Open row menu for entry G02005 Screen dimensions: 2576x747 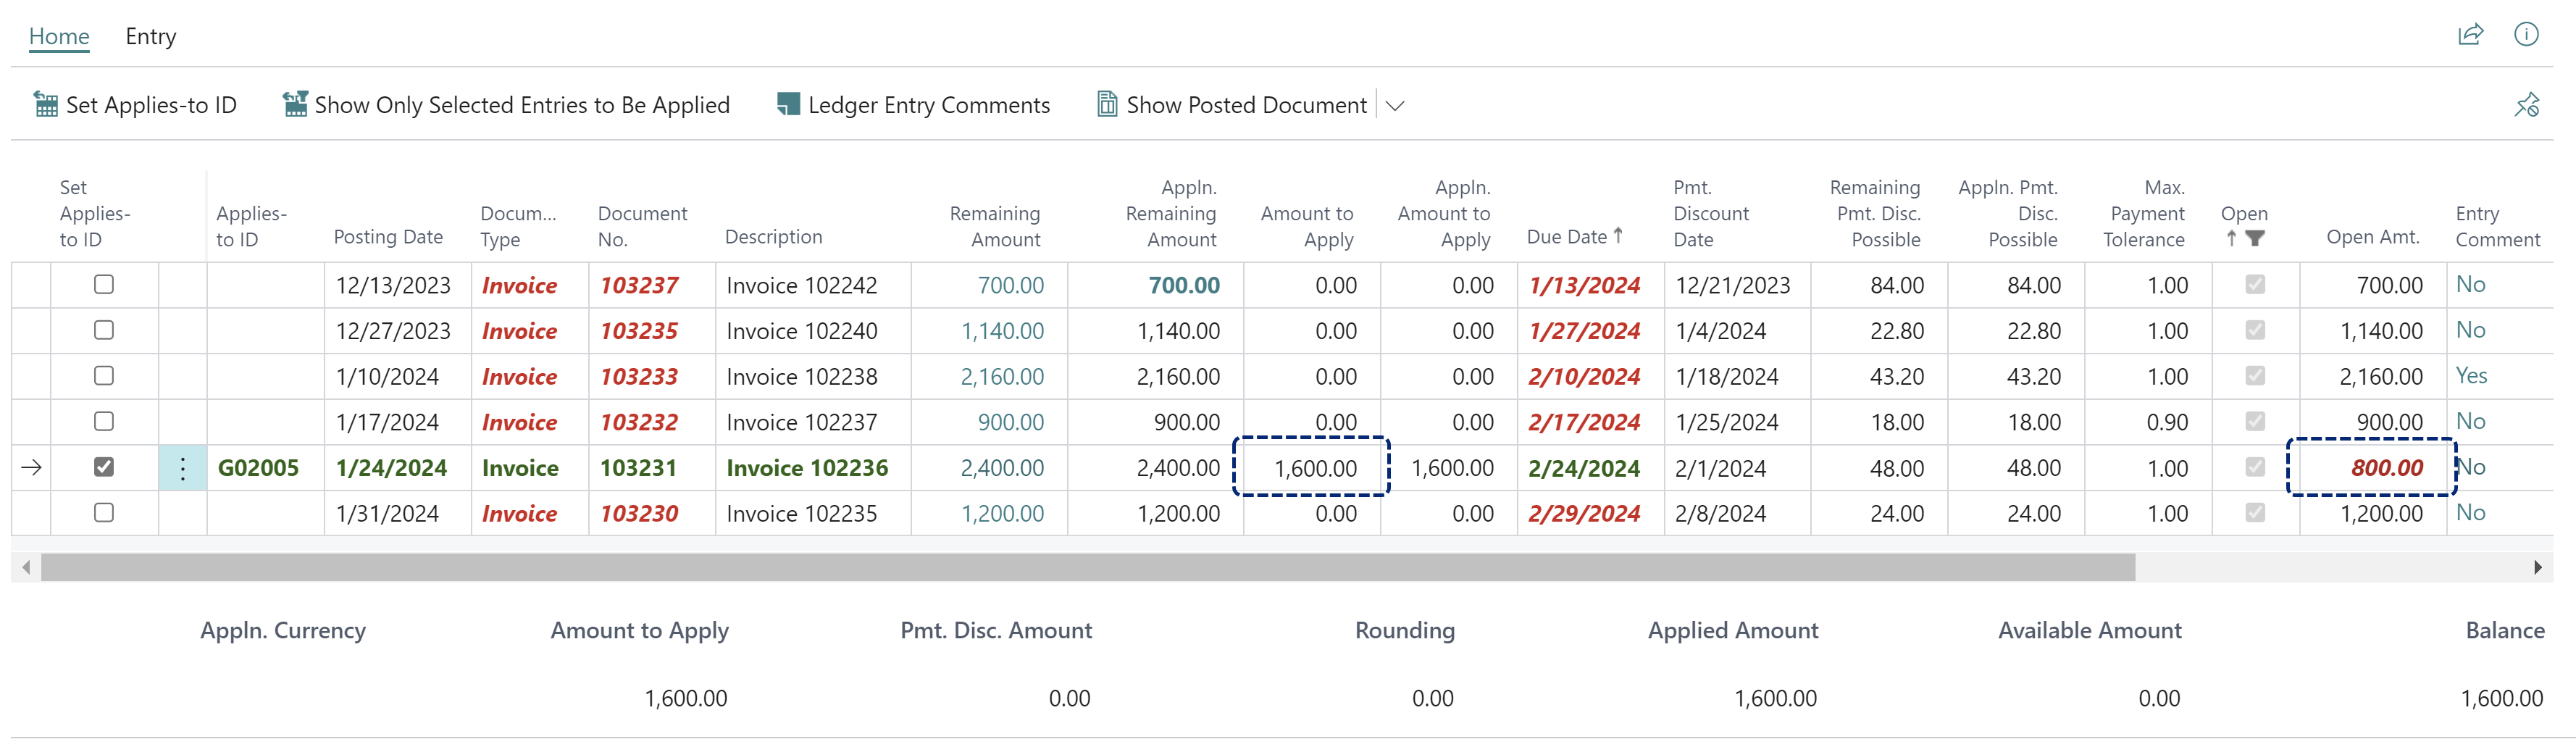click(x=183, y=468)
